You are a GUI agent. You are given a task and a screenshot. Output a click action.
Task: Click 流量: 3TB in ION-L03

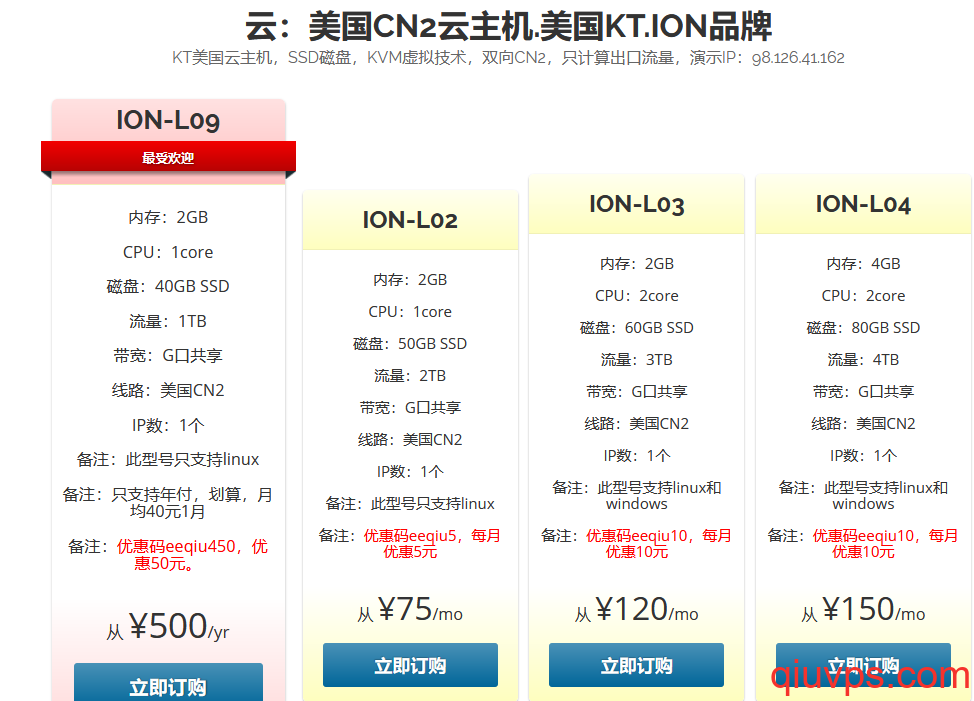click(636, 360)
